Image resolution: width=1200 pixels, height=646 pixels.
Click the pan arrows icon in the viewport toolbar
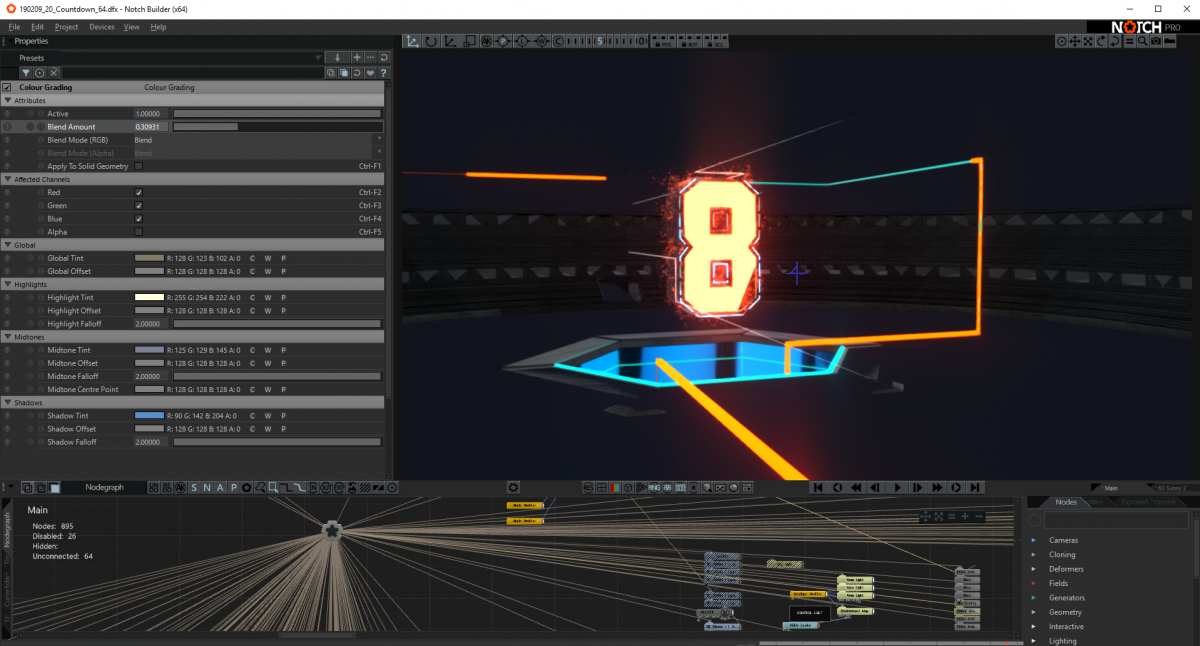click(1075, 41)
